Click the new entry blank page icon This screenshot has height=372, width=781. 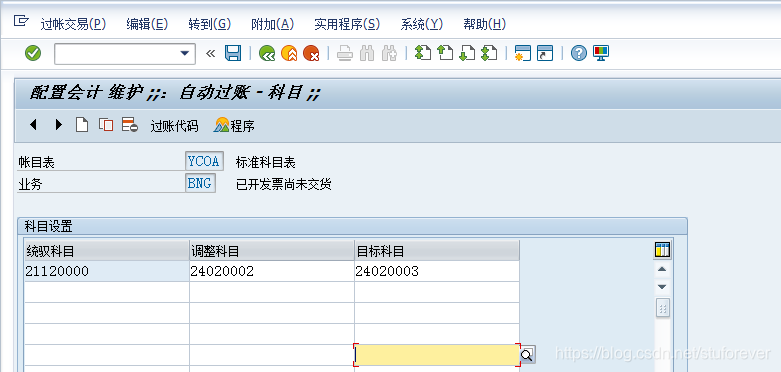(82, 125)
